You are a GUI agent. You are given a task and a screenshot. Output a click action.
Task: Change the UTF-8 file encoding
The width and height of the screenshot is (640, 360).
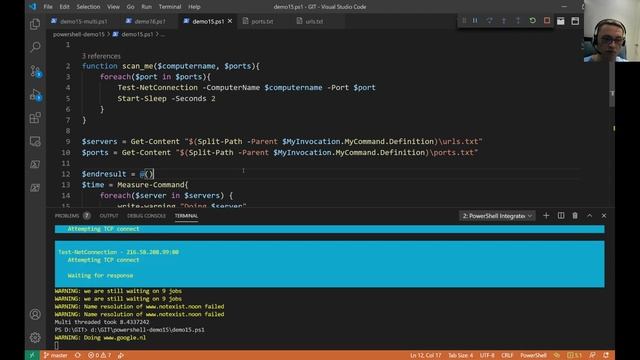[487, 355]
